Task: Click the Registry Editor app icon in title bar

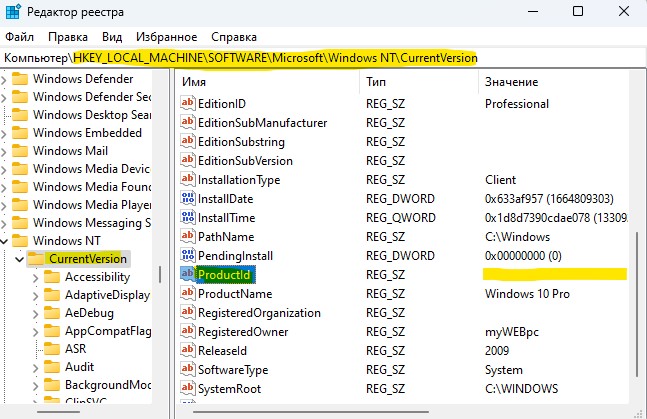Action: (13, 12)
